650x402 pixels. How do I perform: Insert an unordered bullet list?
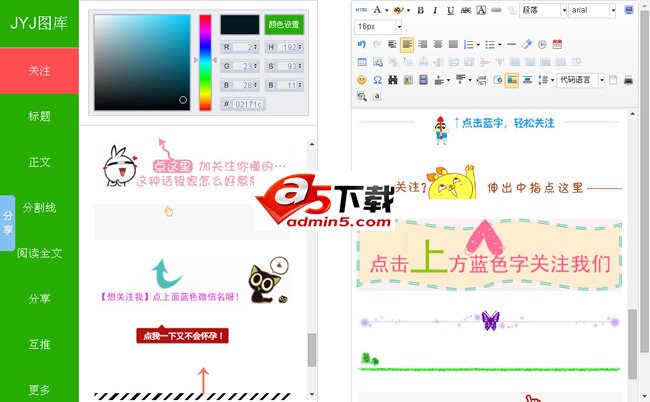coord(490,44)
